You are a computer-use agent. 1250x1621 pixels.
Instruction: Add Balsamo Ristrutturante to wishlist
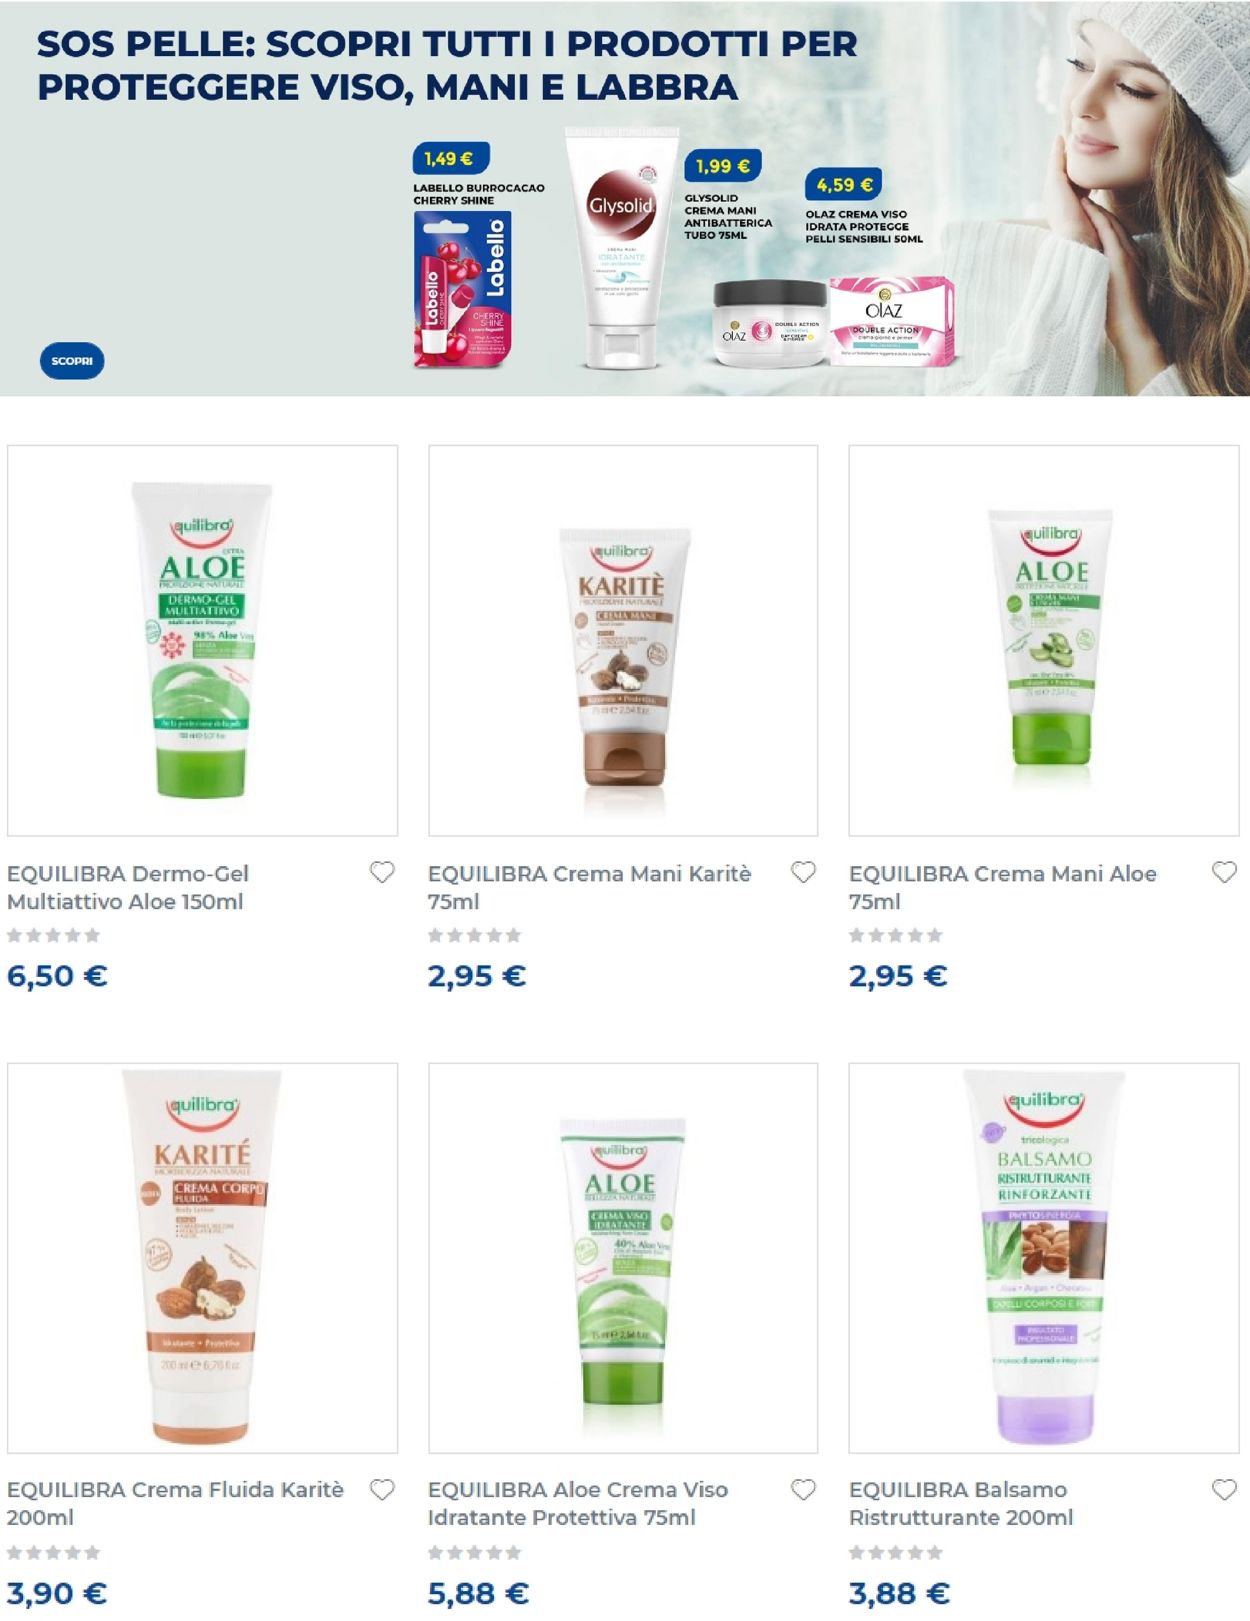1224,1489
